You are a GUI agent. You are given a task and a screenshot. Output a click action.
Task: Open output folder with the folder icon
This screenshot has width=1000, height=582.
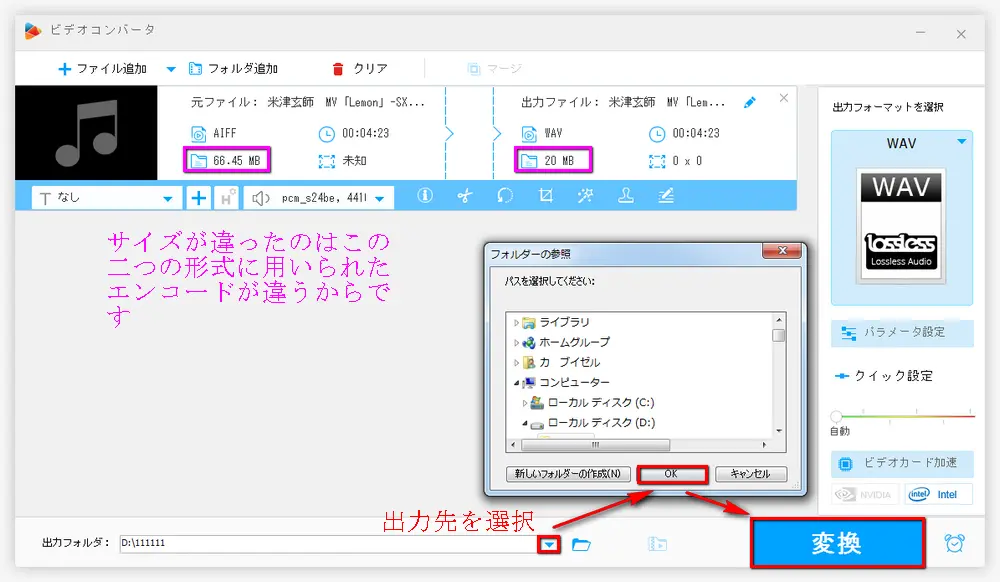pos(581,544)
